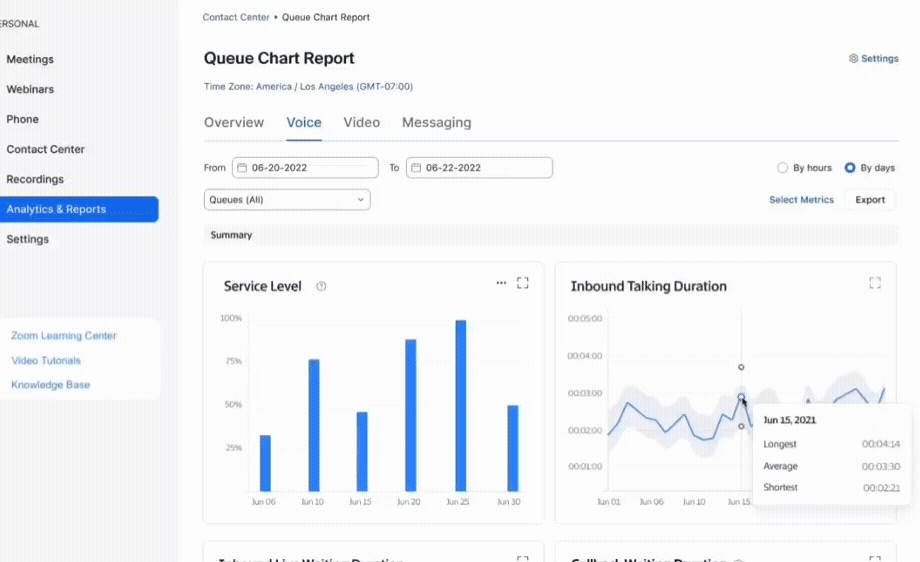Click the Average 00:03:30 tooltip value
This screenshot has width=920, height=562.
(881, 466)
